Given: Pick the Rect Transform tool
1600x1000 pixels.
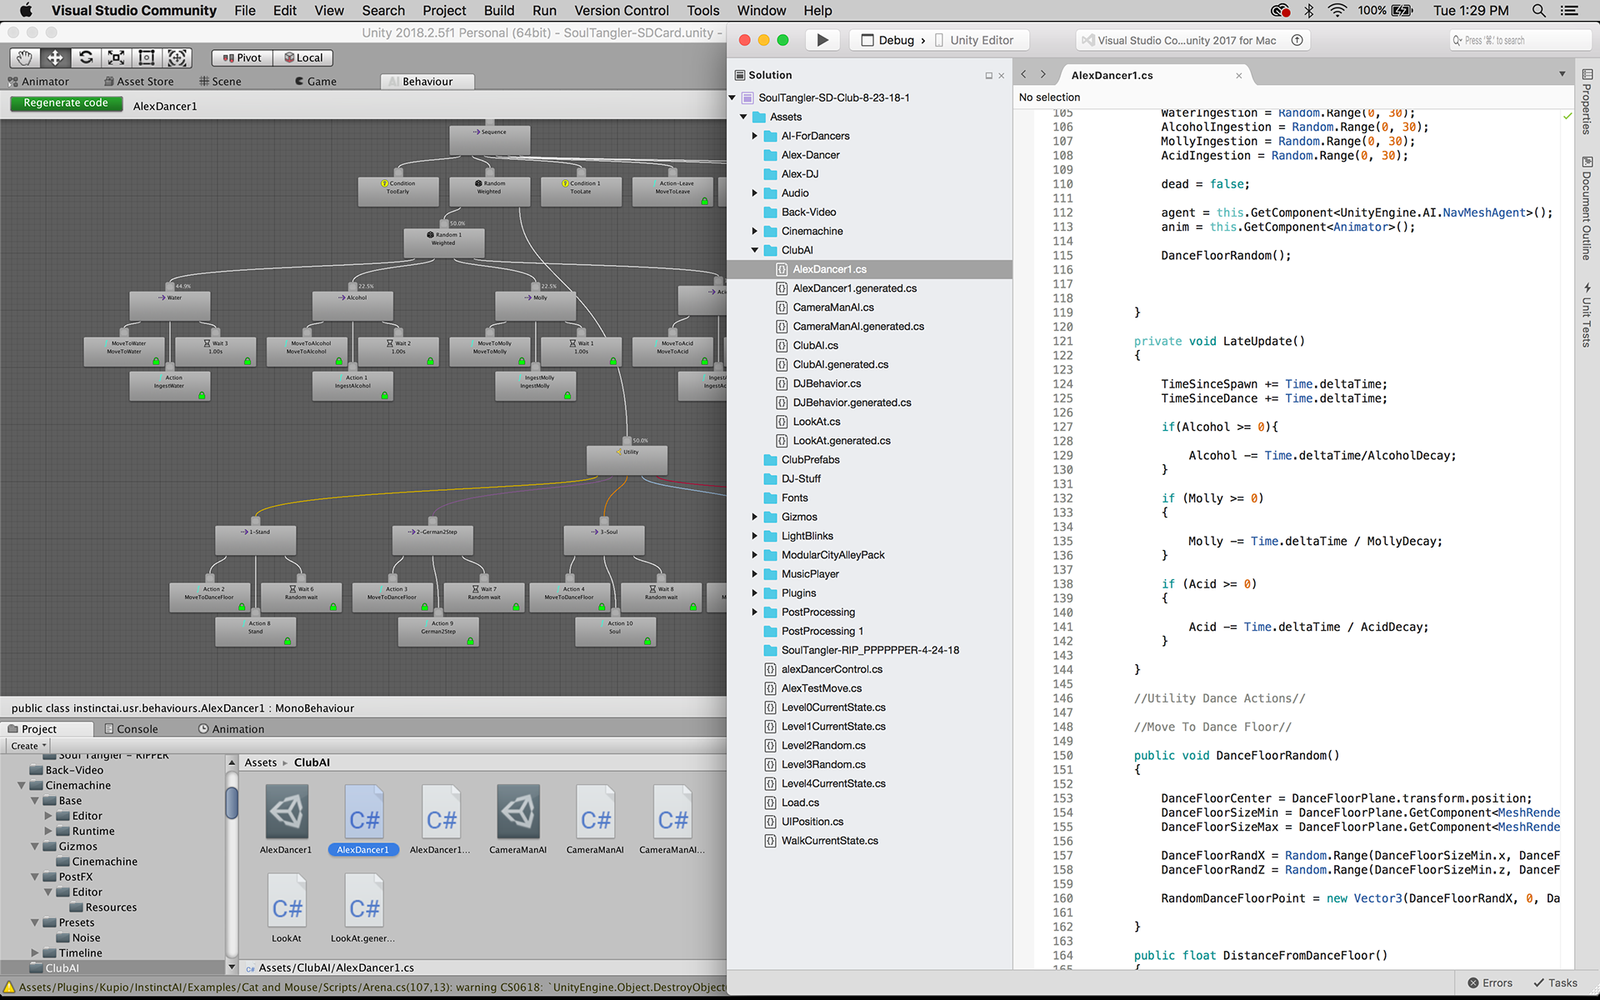Looking at the screenshot, I should point(147,58).
